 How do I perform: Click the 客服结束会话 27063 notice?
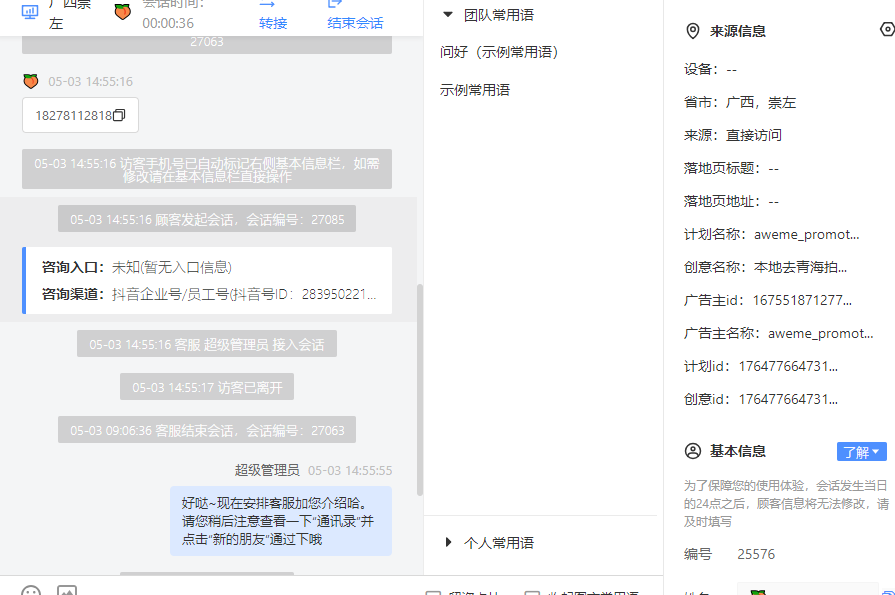click(x=207, y=429)
